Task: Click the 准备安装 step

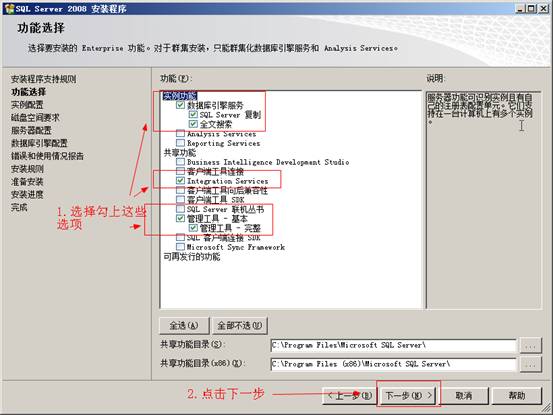Action: pos(27,182)
